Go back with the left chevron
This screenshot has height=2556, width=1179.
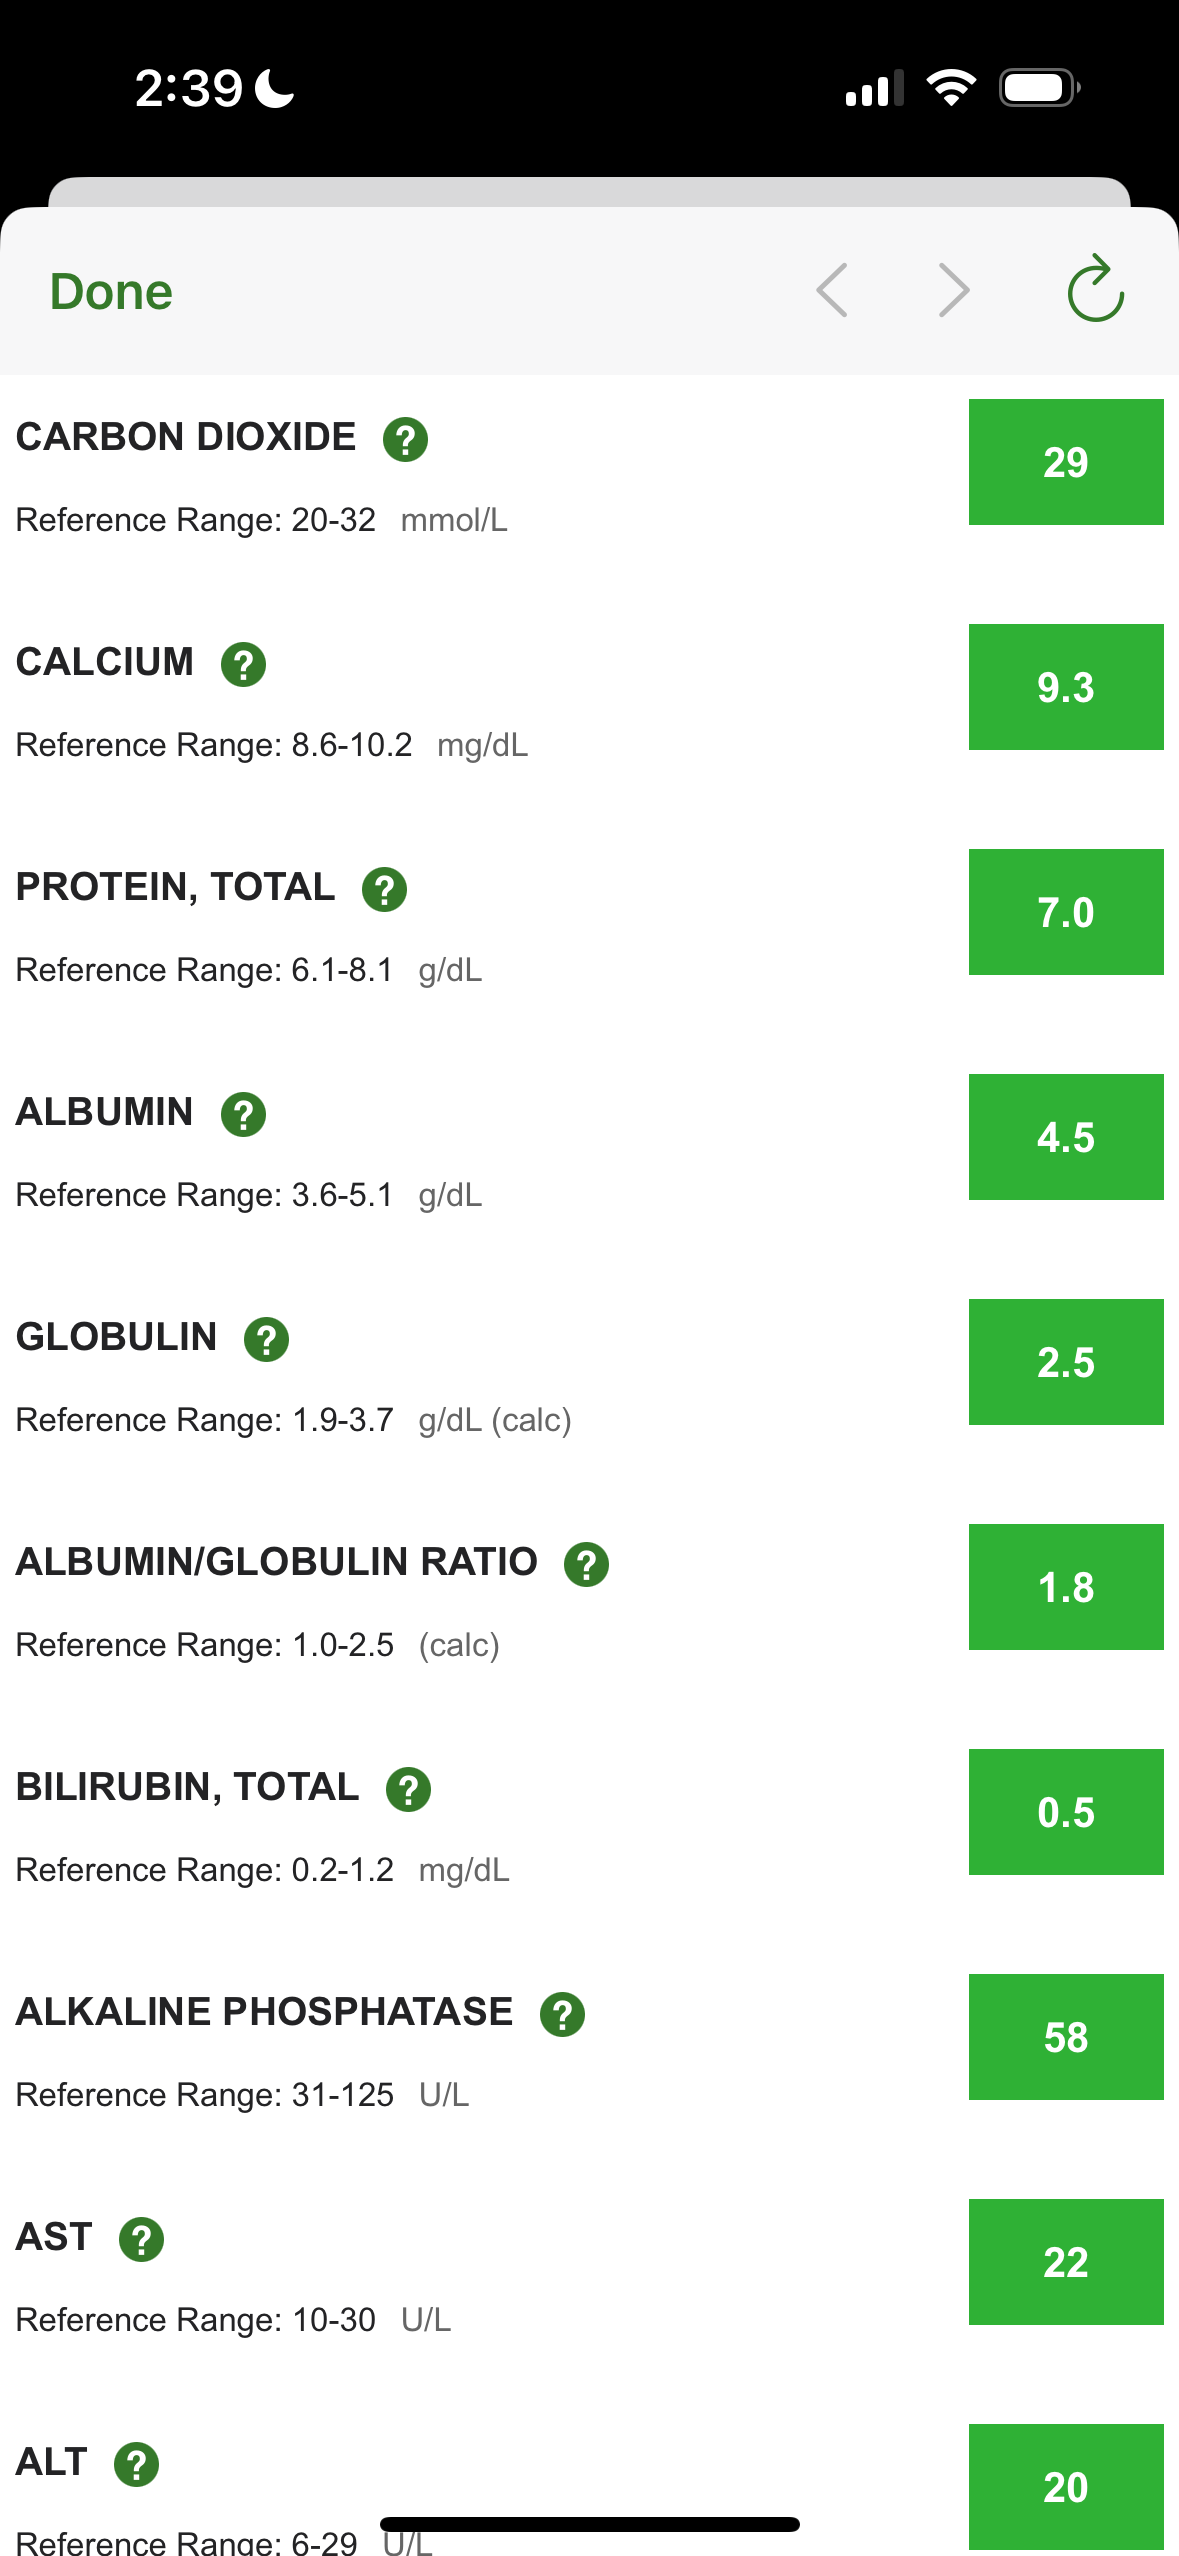coord(832,290)
